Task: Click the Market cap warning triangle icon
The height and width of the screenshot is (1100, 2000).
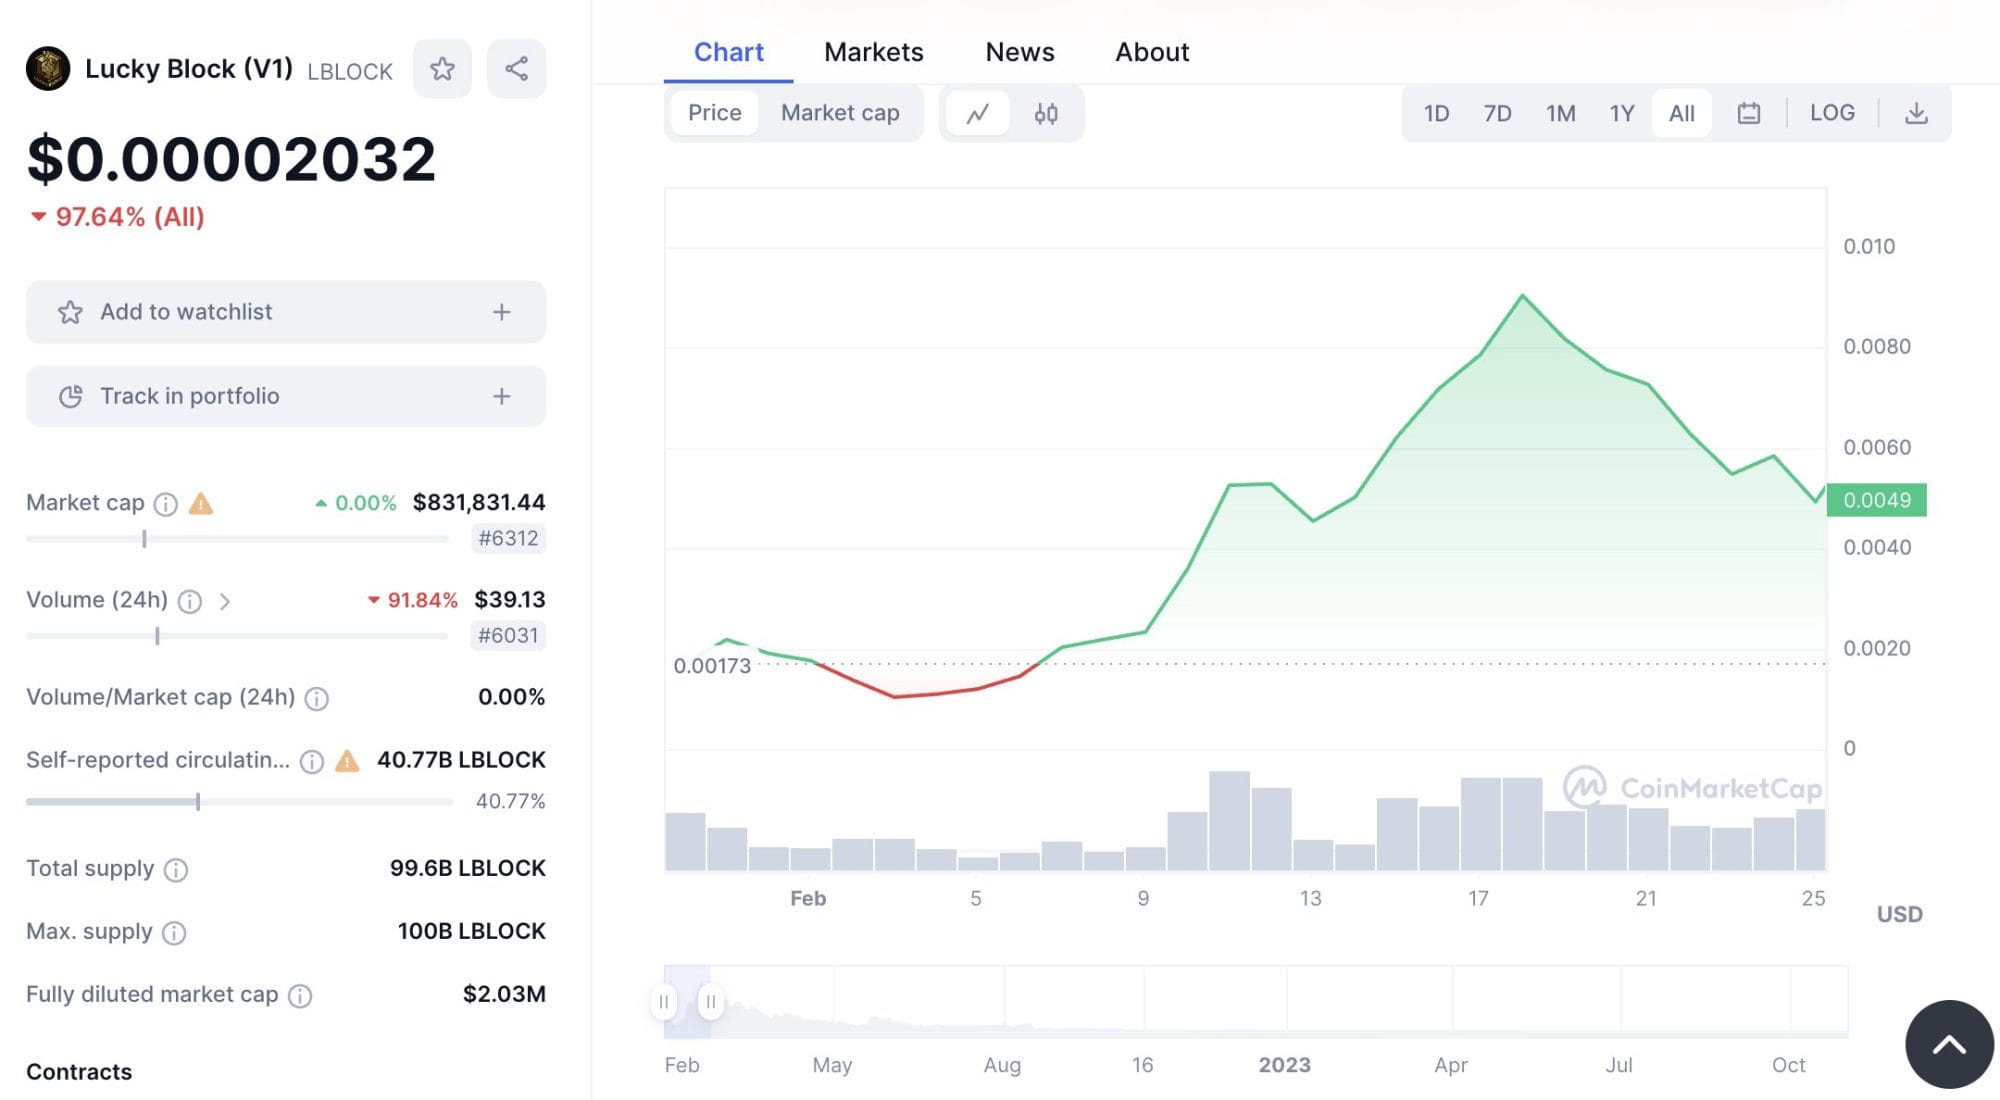Action: click(x=201, y=503)
